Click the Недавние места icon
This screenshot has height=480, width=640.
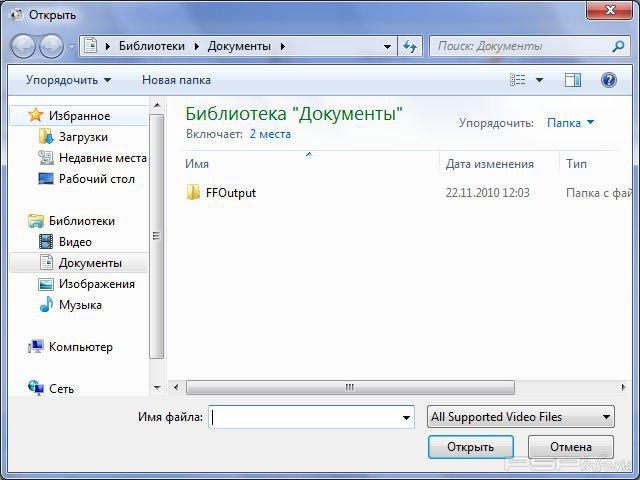point(46,158)
